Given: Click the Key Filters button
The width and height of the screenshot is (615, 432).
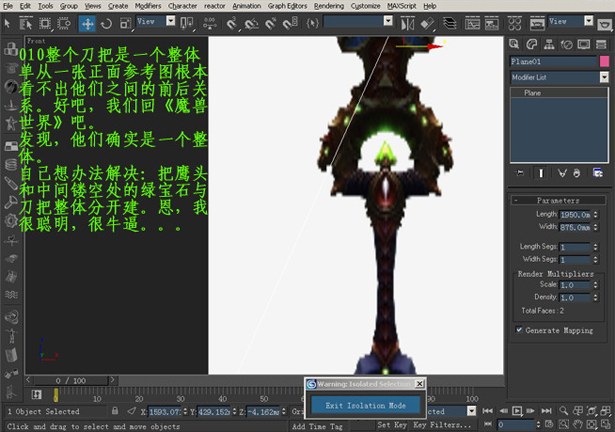Looking at the screenshot, I should point(442,425).
